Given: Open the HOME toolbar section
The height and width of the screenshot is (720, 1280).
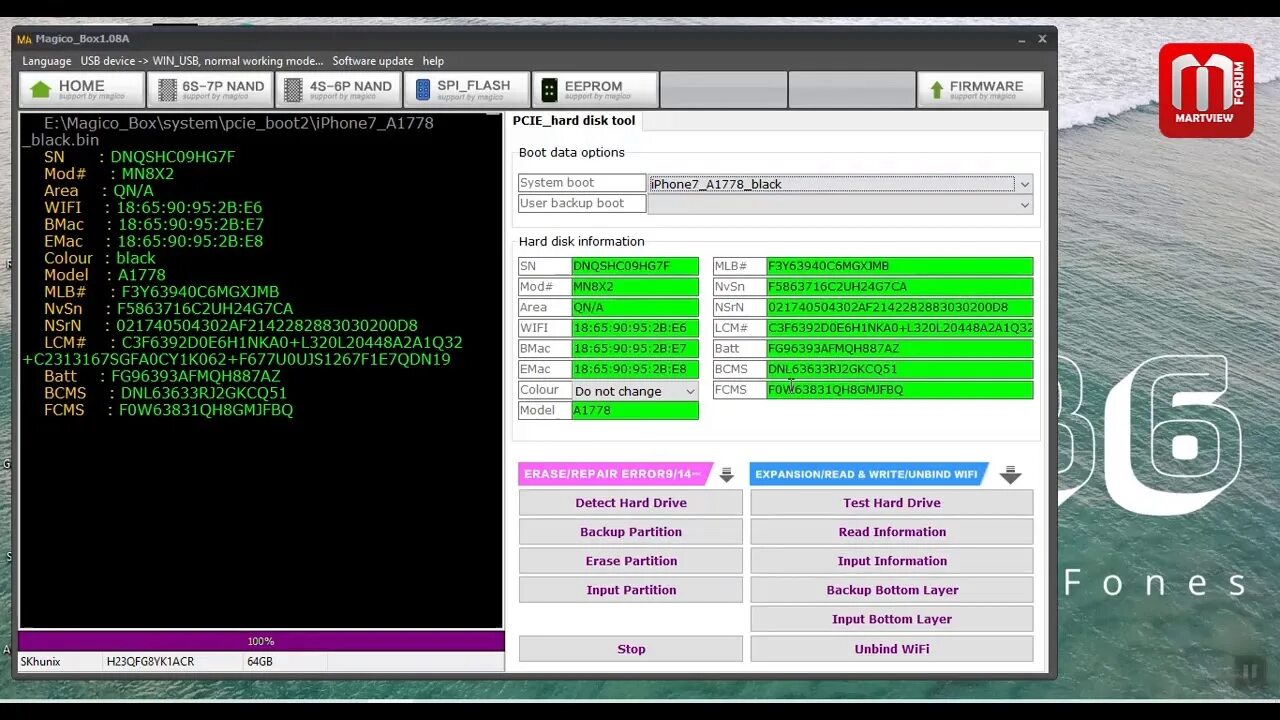Looking at the screenshot, I should tap(82, 90).
